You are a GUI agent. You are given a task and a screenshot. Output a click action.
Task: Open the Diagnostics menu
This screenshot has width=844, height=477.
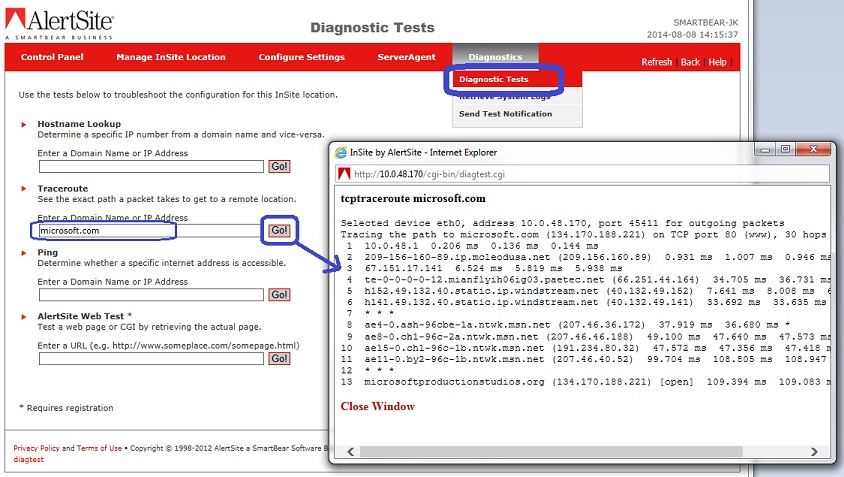click(x=495, y=57)
